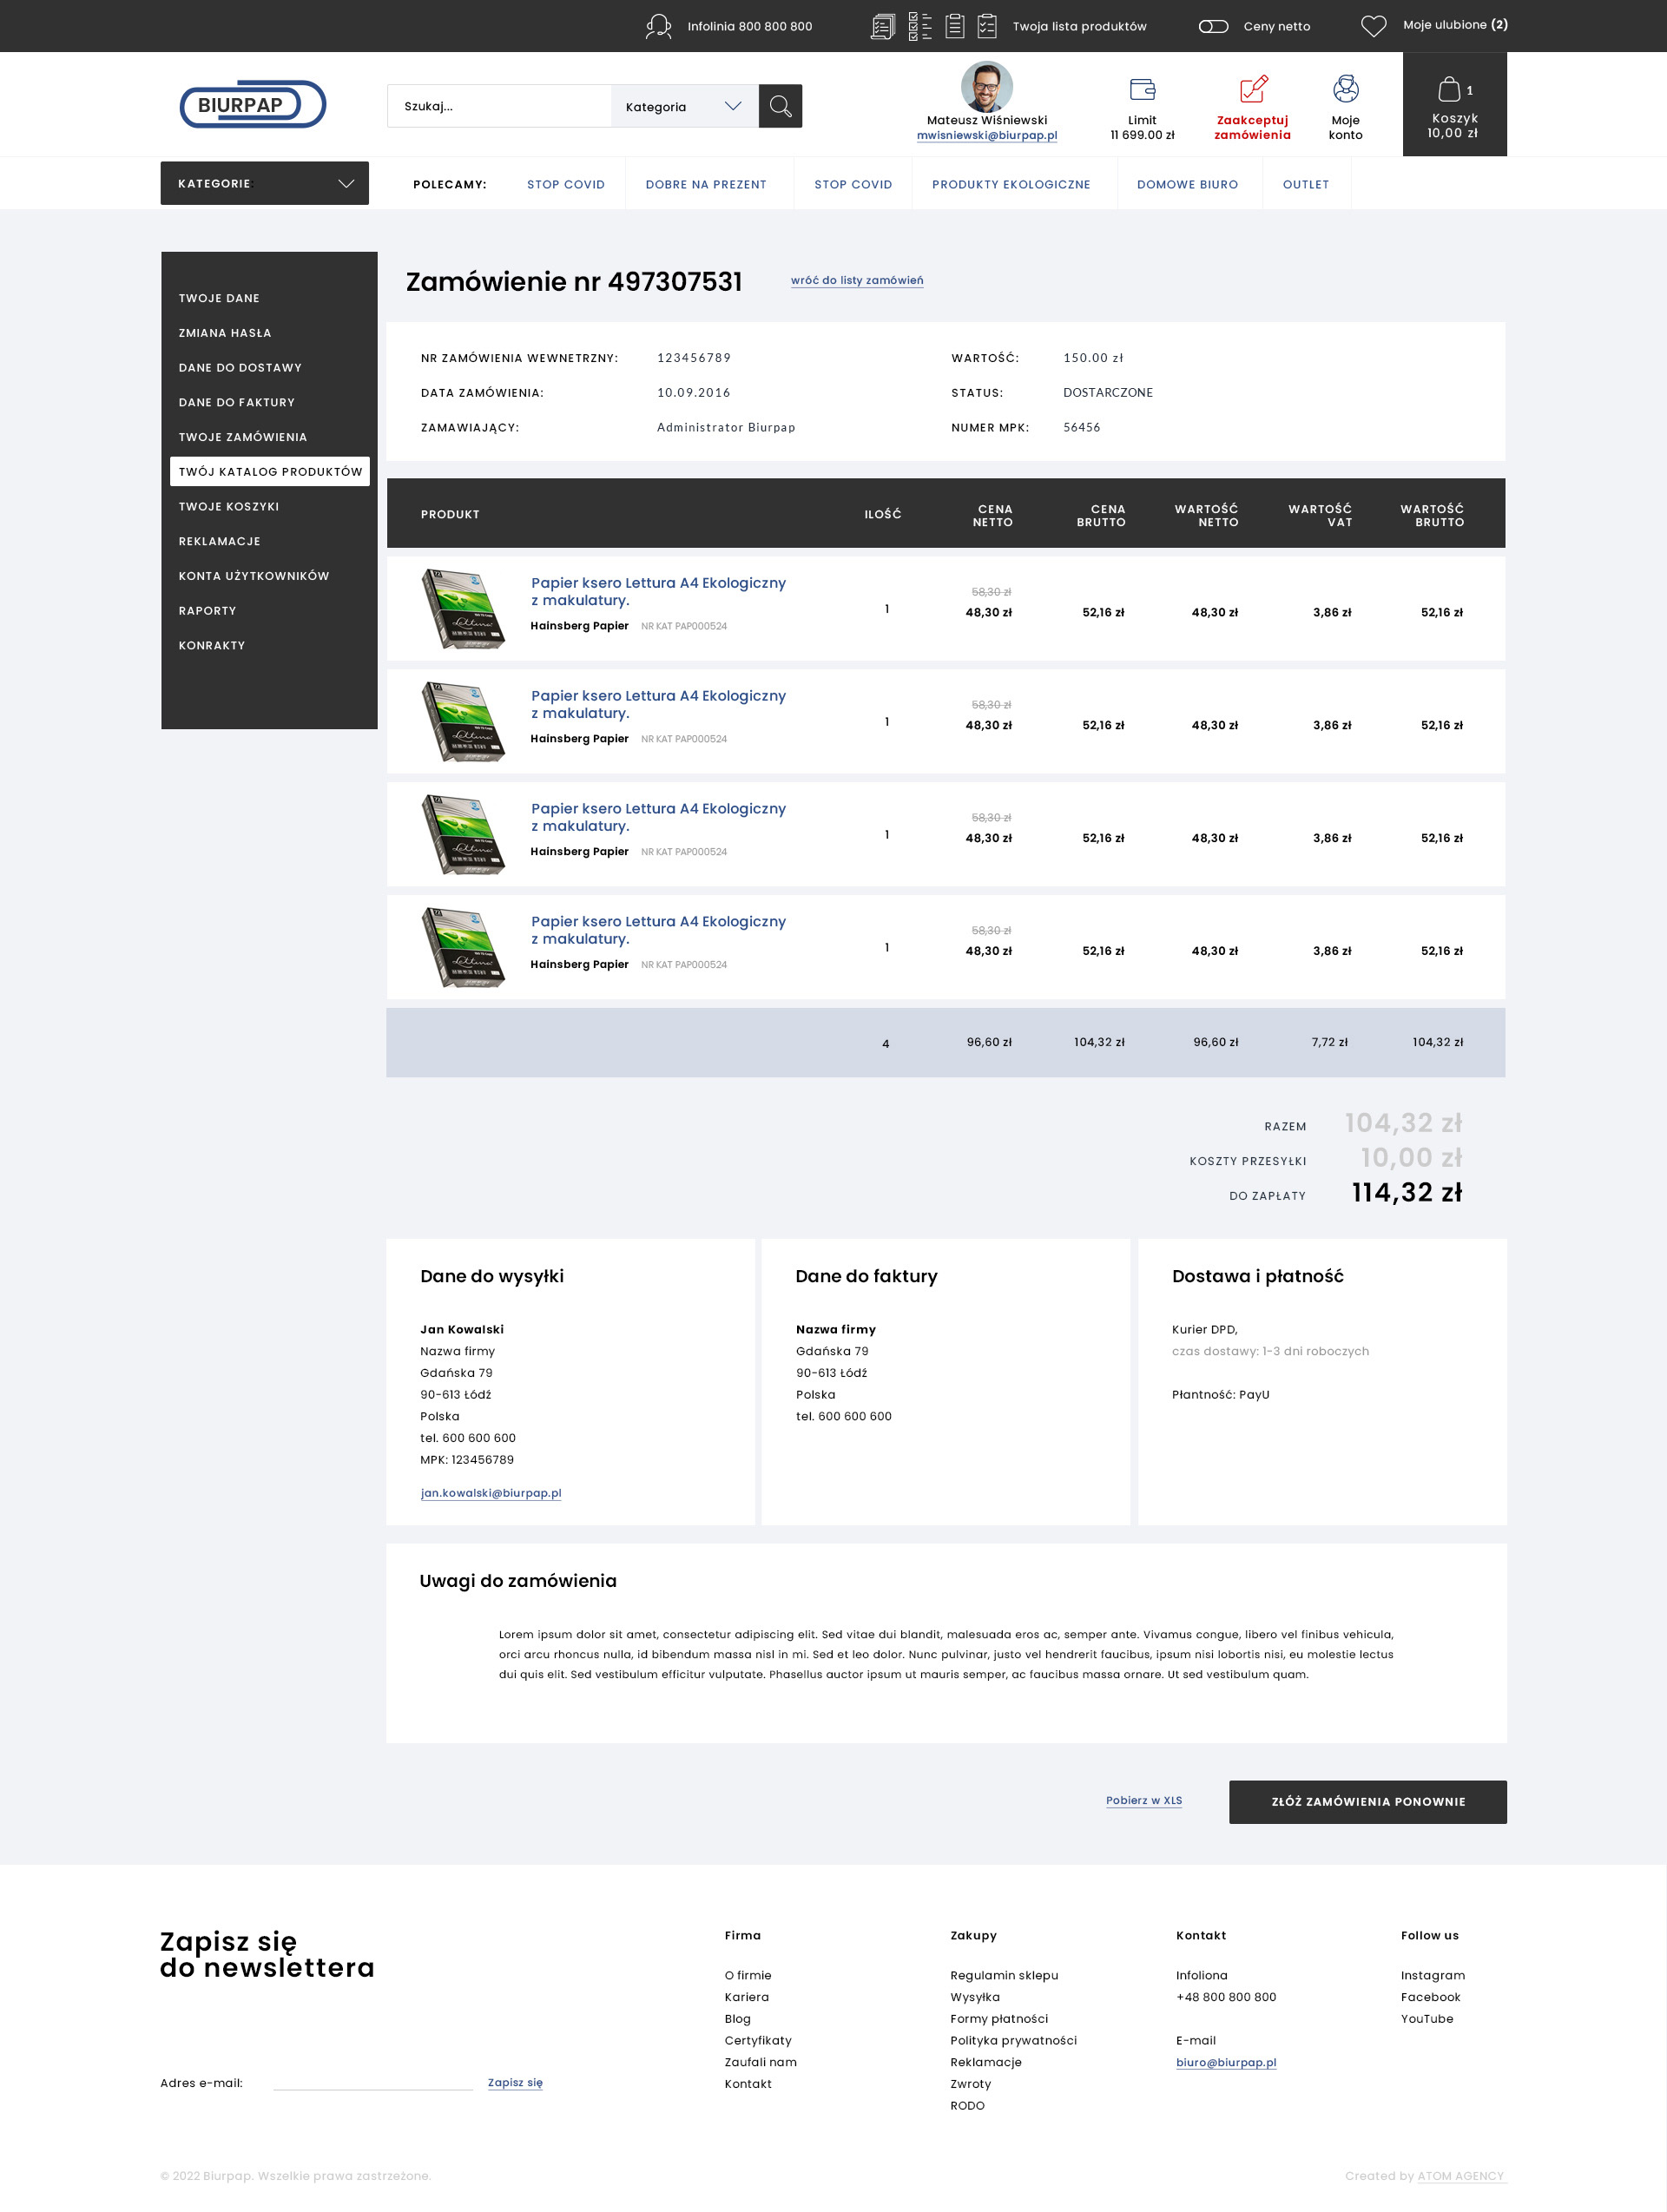Click the search magnifier icon
This screenshot has width=1667, height=2212.
tap(780, 106)
